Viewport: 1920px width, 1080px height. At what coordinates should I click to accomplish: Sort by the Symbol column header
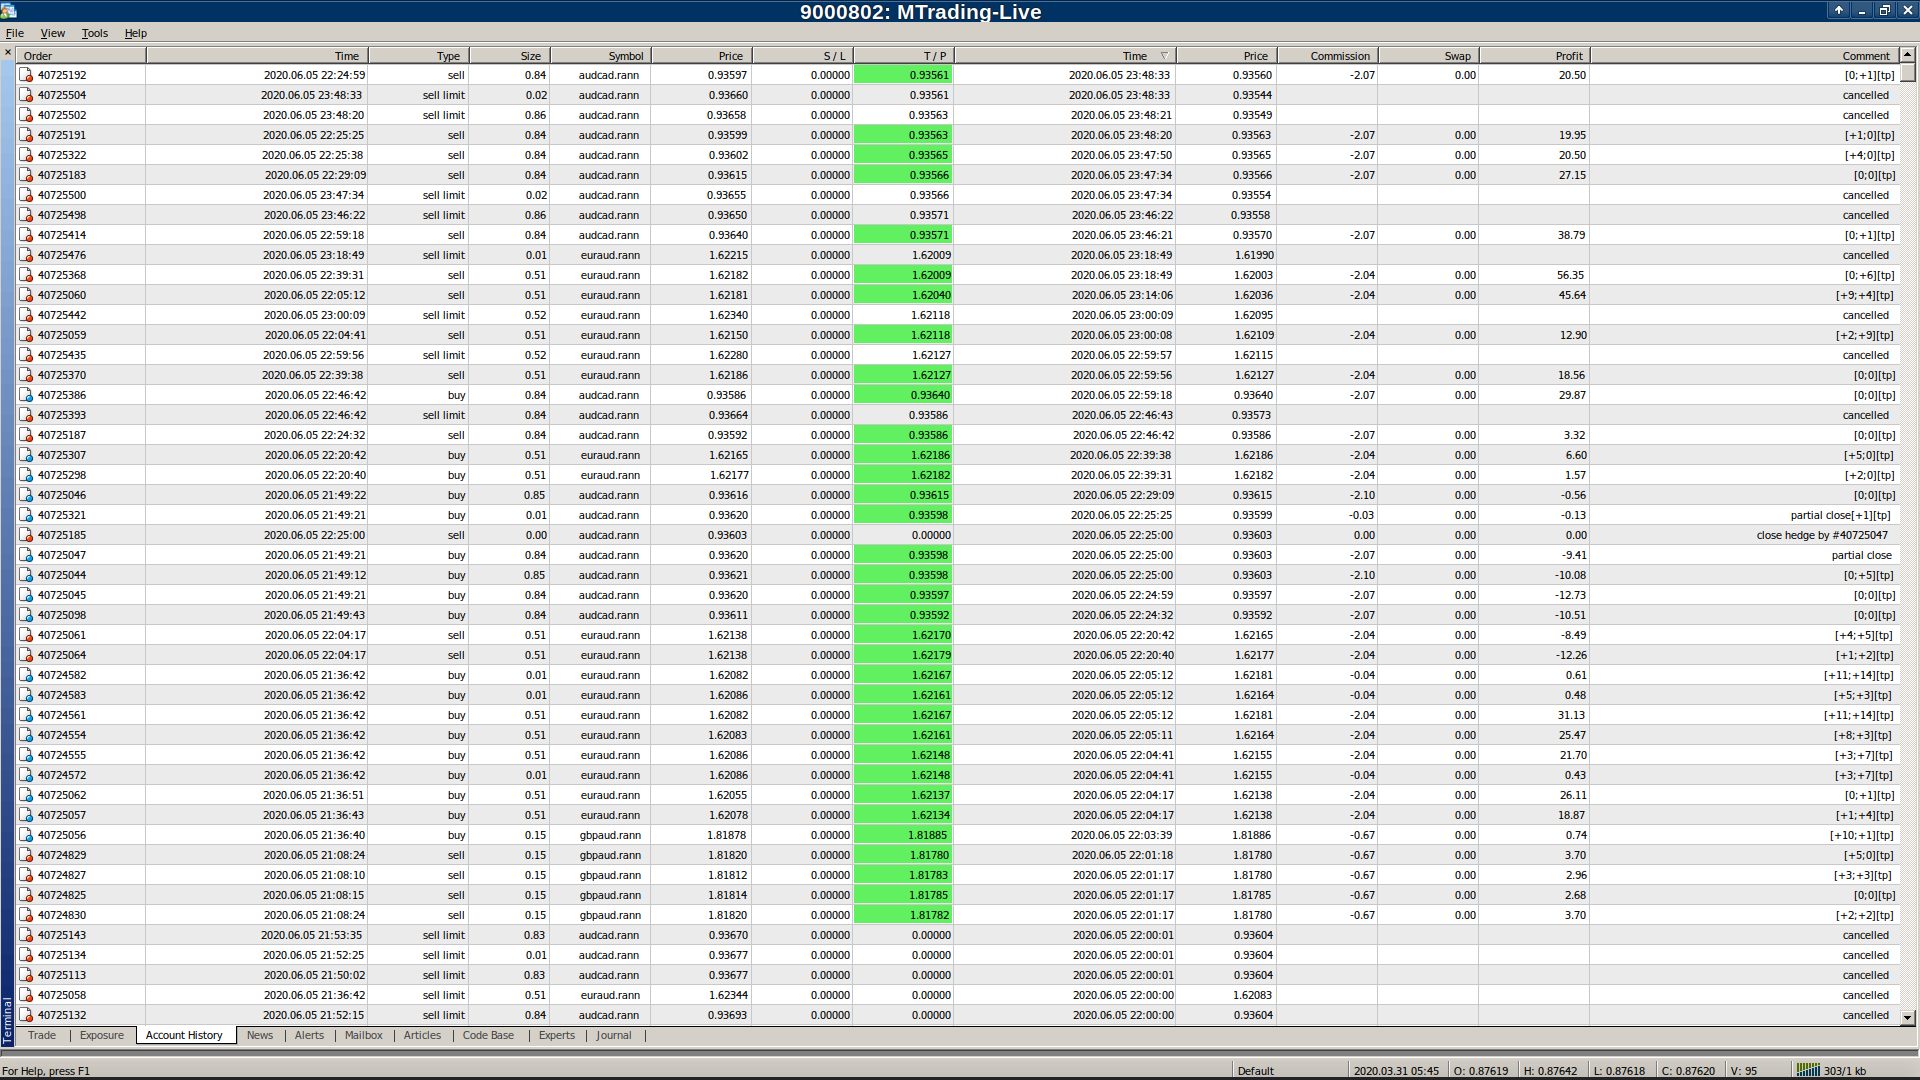625,56
